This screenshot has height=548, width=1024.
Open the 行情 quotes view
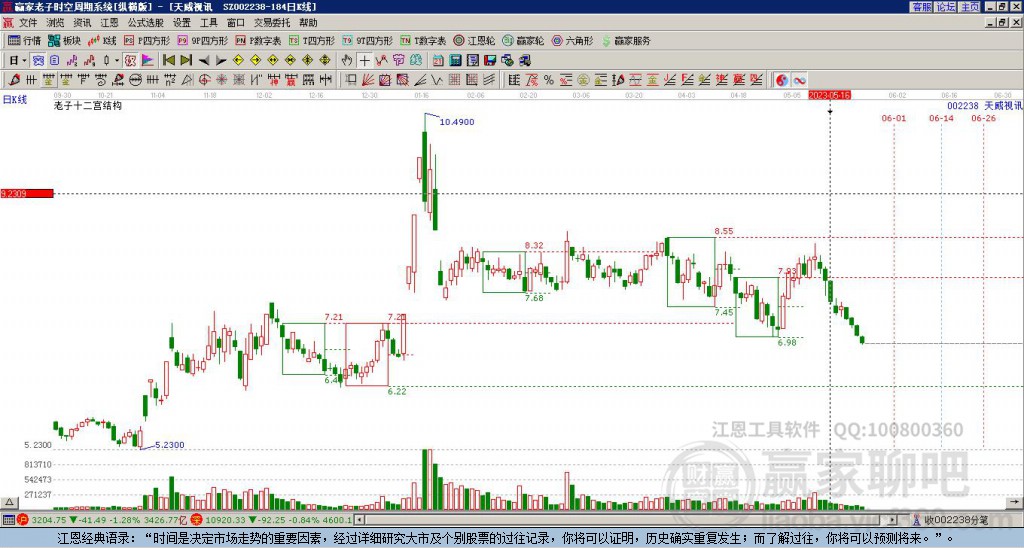(24, 40)
